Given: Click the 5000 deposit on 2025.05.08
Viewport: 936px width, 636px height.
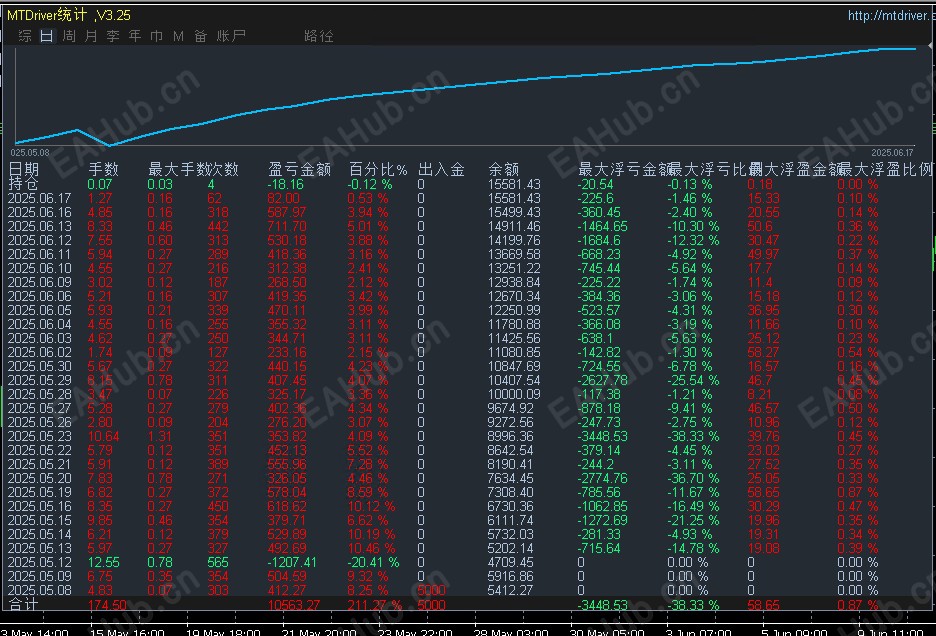Looking at the screenshot, I should coord(432,590).
